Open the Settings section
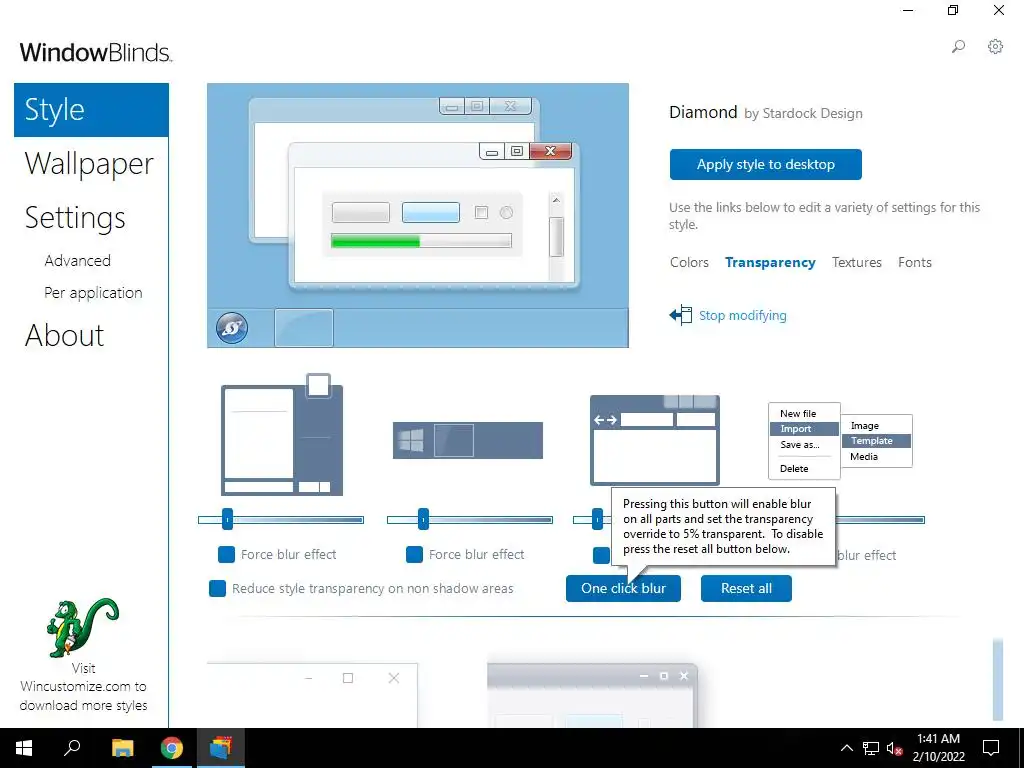This screenshot has width=1024, height=768. point(74,217)
